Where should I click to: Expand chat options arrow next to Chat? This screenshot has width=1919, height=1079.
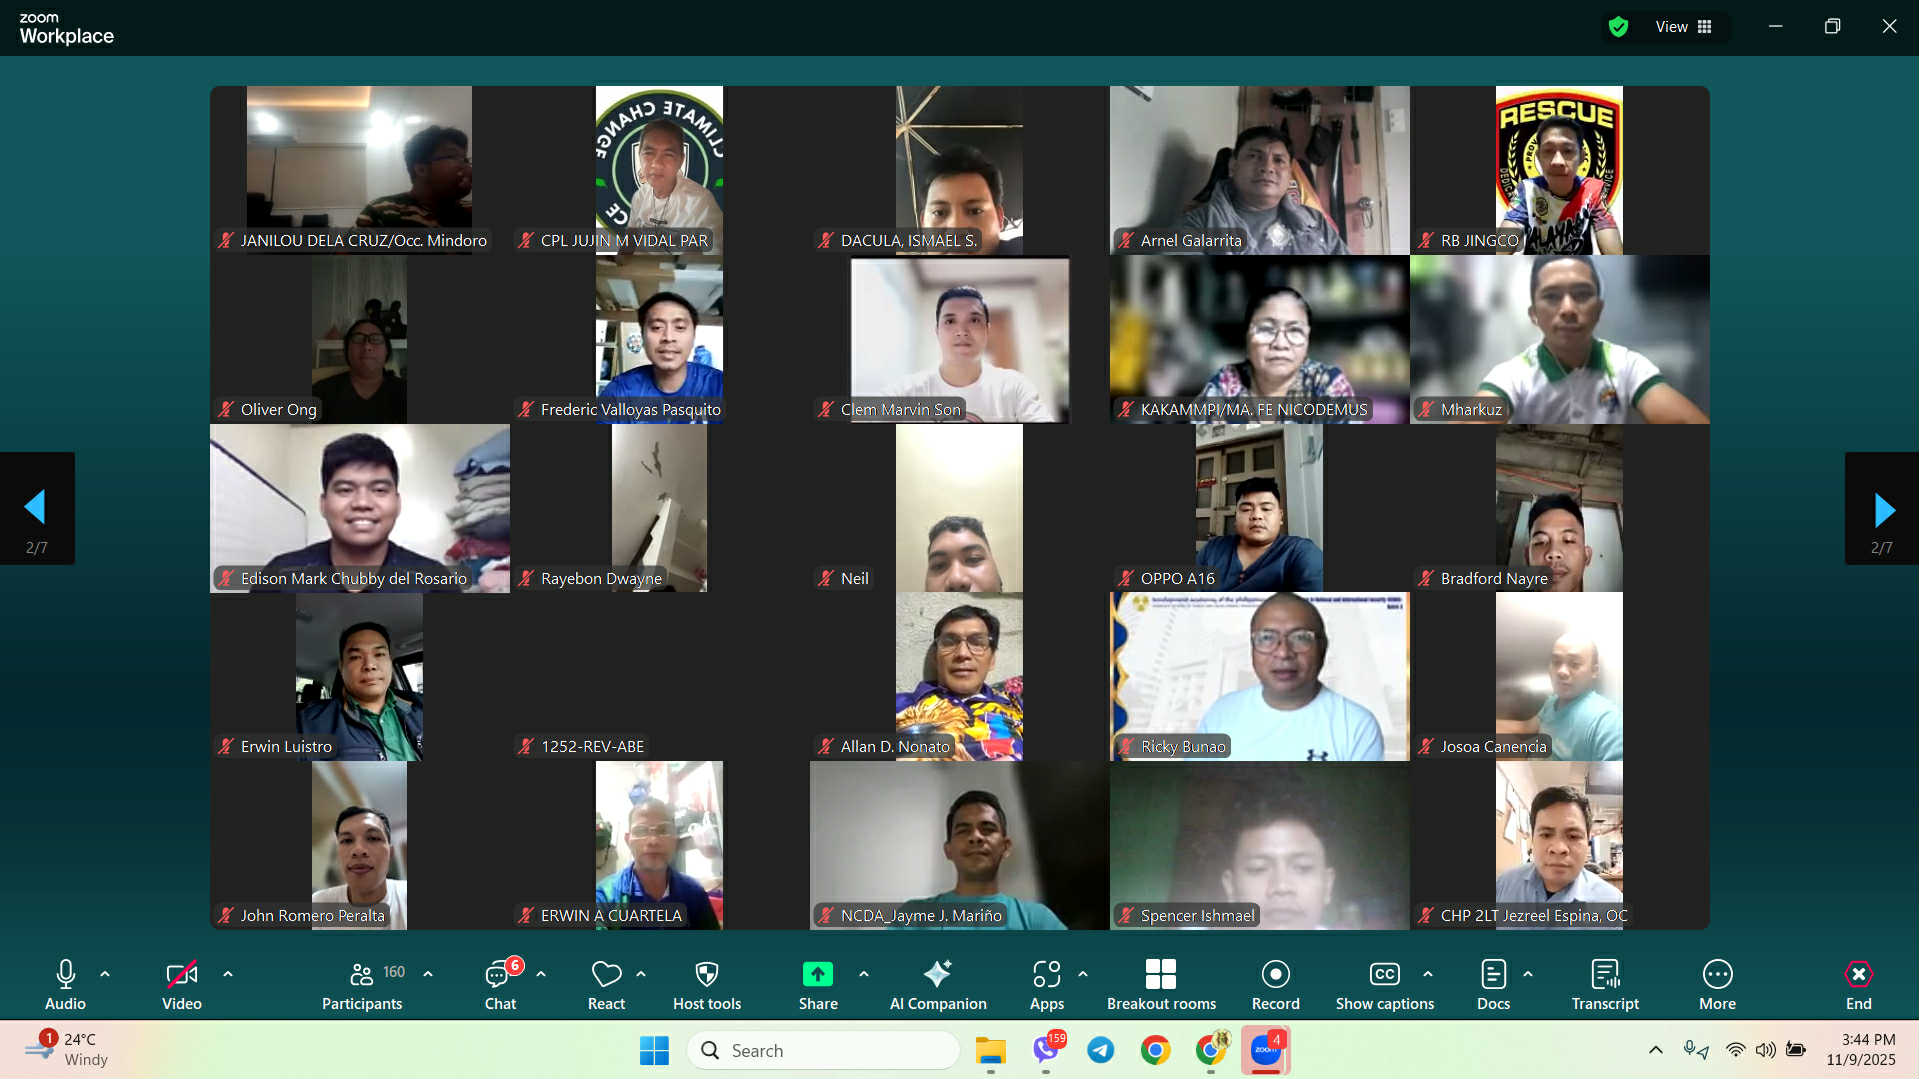[541, 974]
